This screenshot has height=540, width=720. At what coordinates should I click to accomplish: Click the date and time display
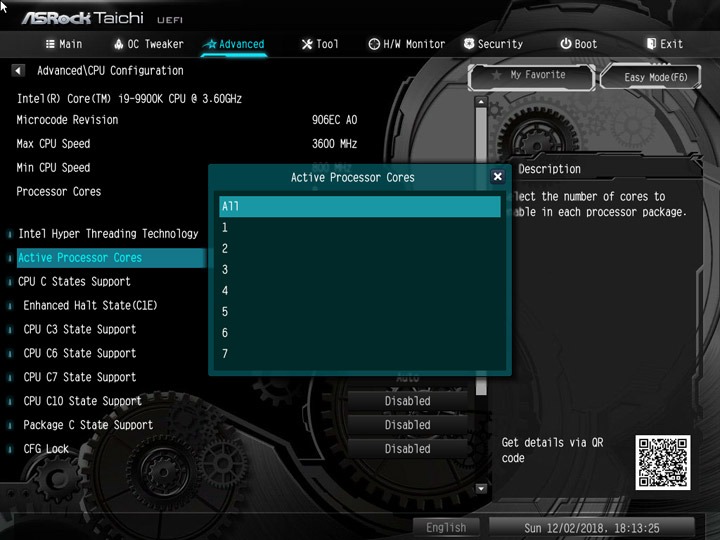[x=591, y=528]
